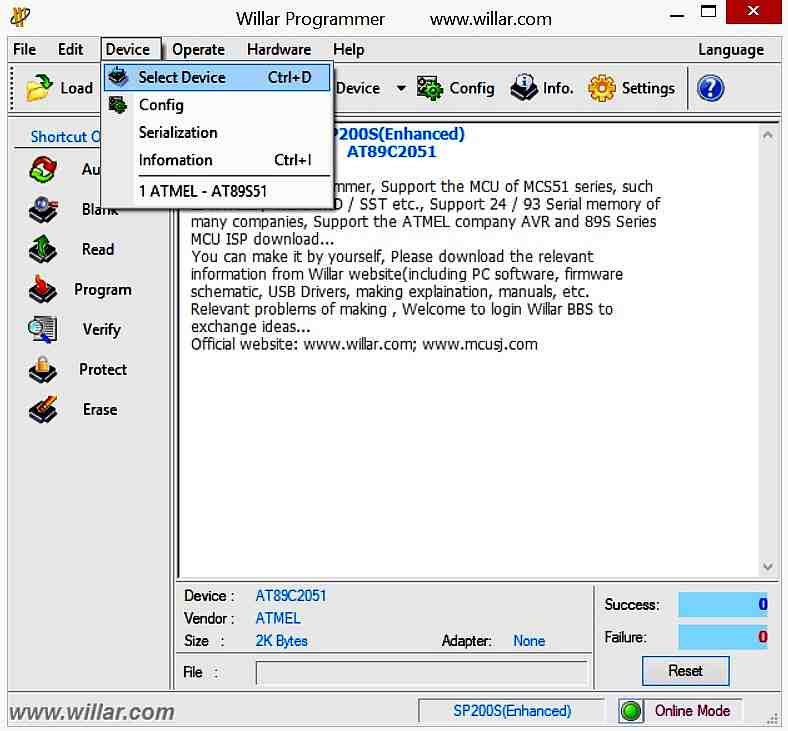
Task: Click the blue Help question mark icon
Action: [x=710, y=88]
